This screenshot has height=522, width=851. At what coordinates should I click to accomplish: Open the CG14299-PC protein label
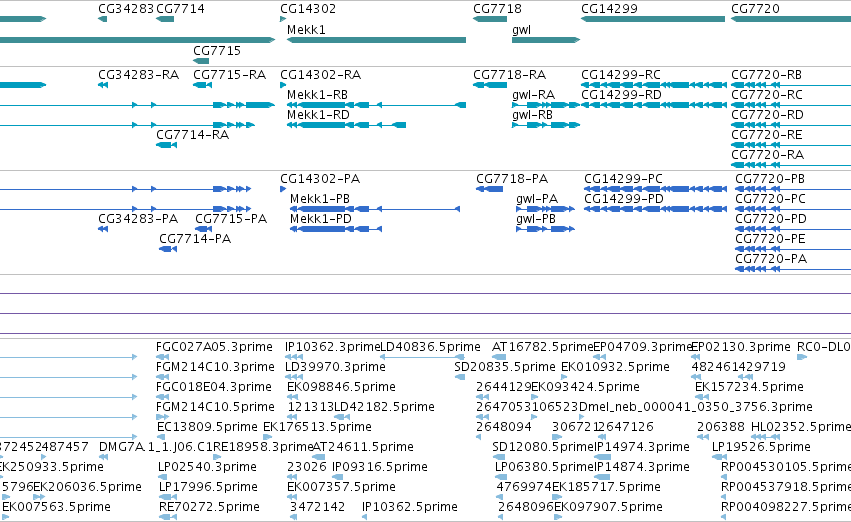pos(624,179)
